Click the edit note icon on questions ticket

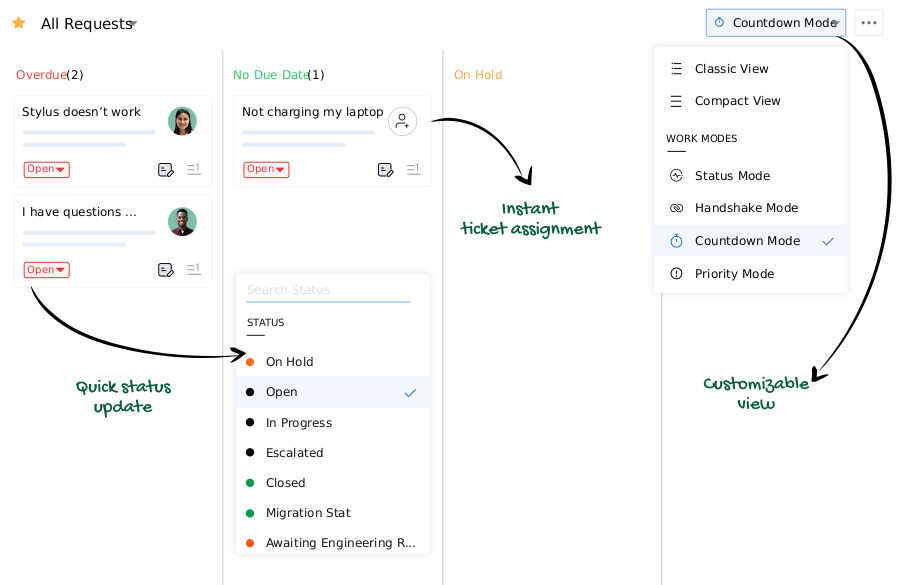pyautogui.click(x=166, y=270)
